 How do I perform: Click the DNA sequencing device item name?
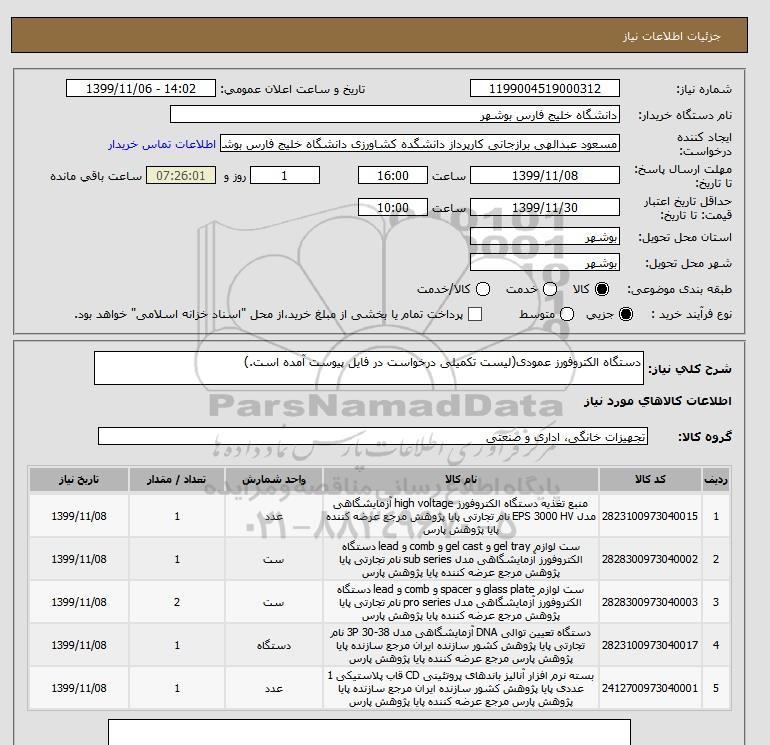point(461,645)
